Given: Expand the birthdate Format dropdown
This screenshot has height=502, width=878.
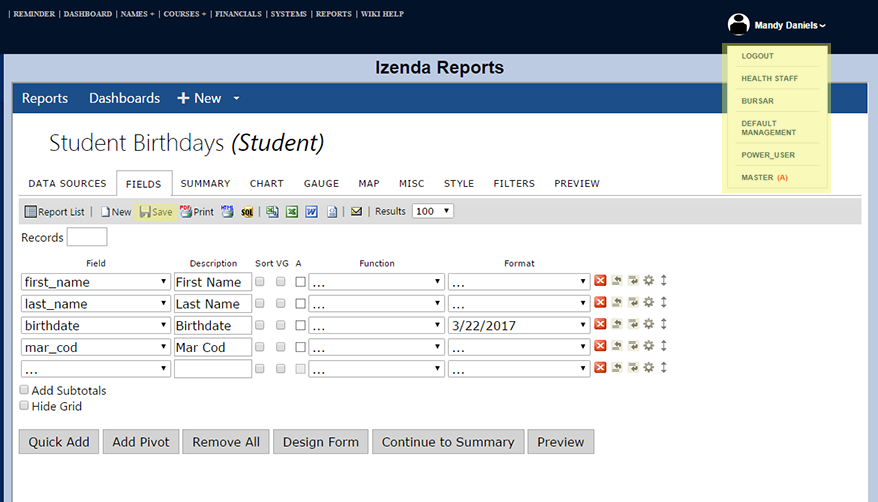Looking at the screenshot, I should tap(519, 326).
